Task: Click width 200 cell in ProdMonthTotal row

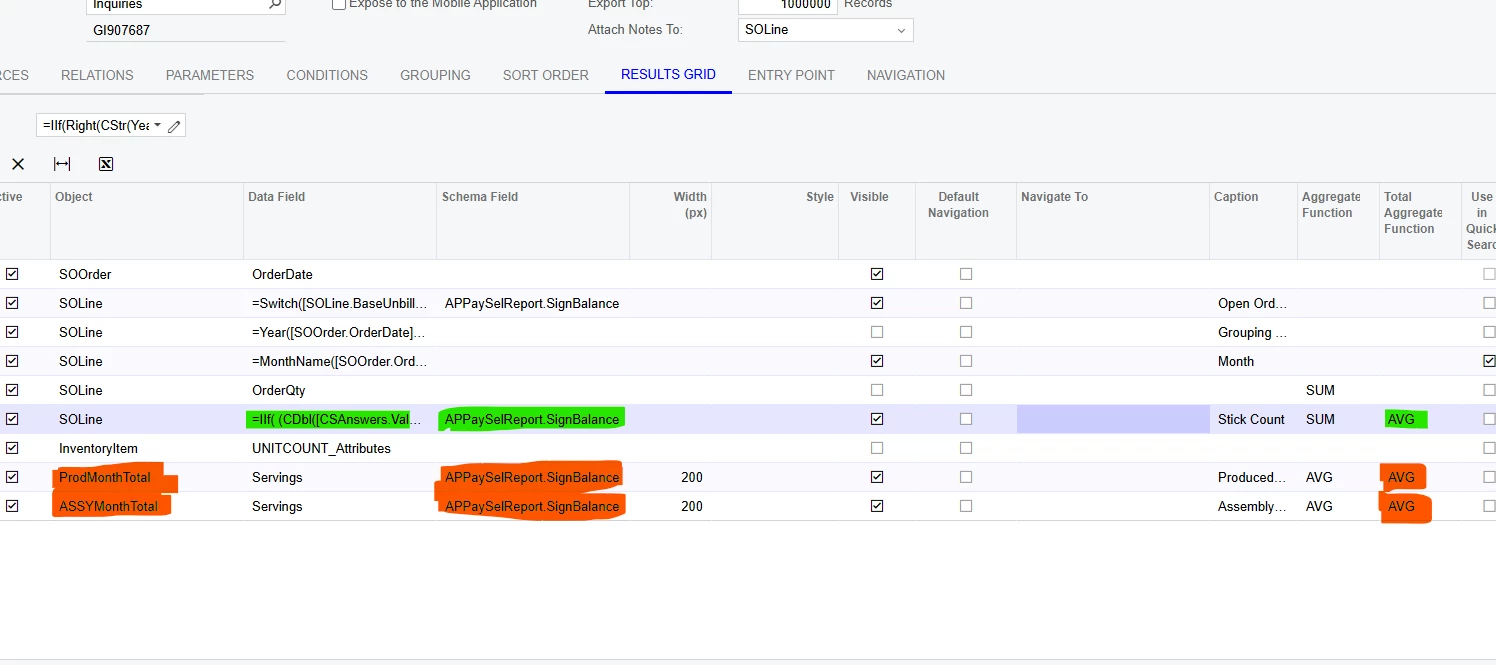Action: (670, 477)
